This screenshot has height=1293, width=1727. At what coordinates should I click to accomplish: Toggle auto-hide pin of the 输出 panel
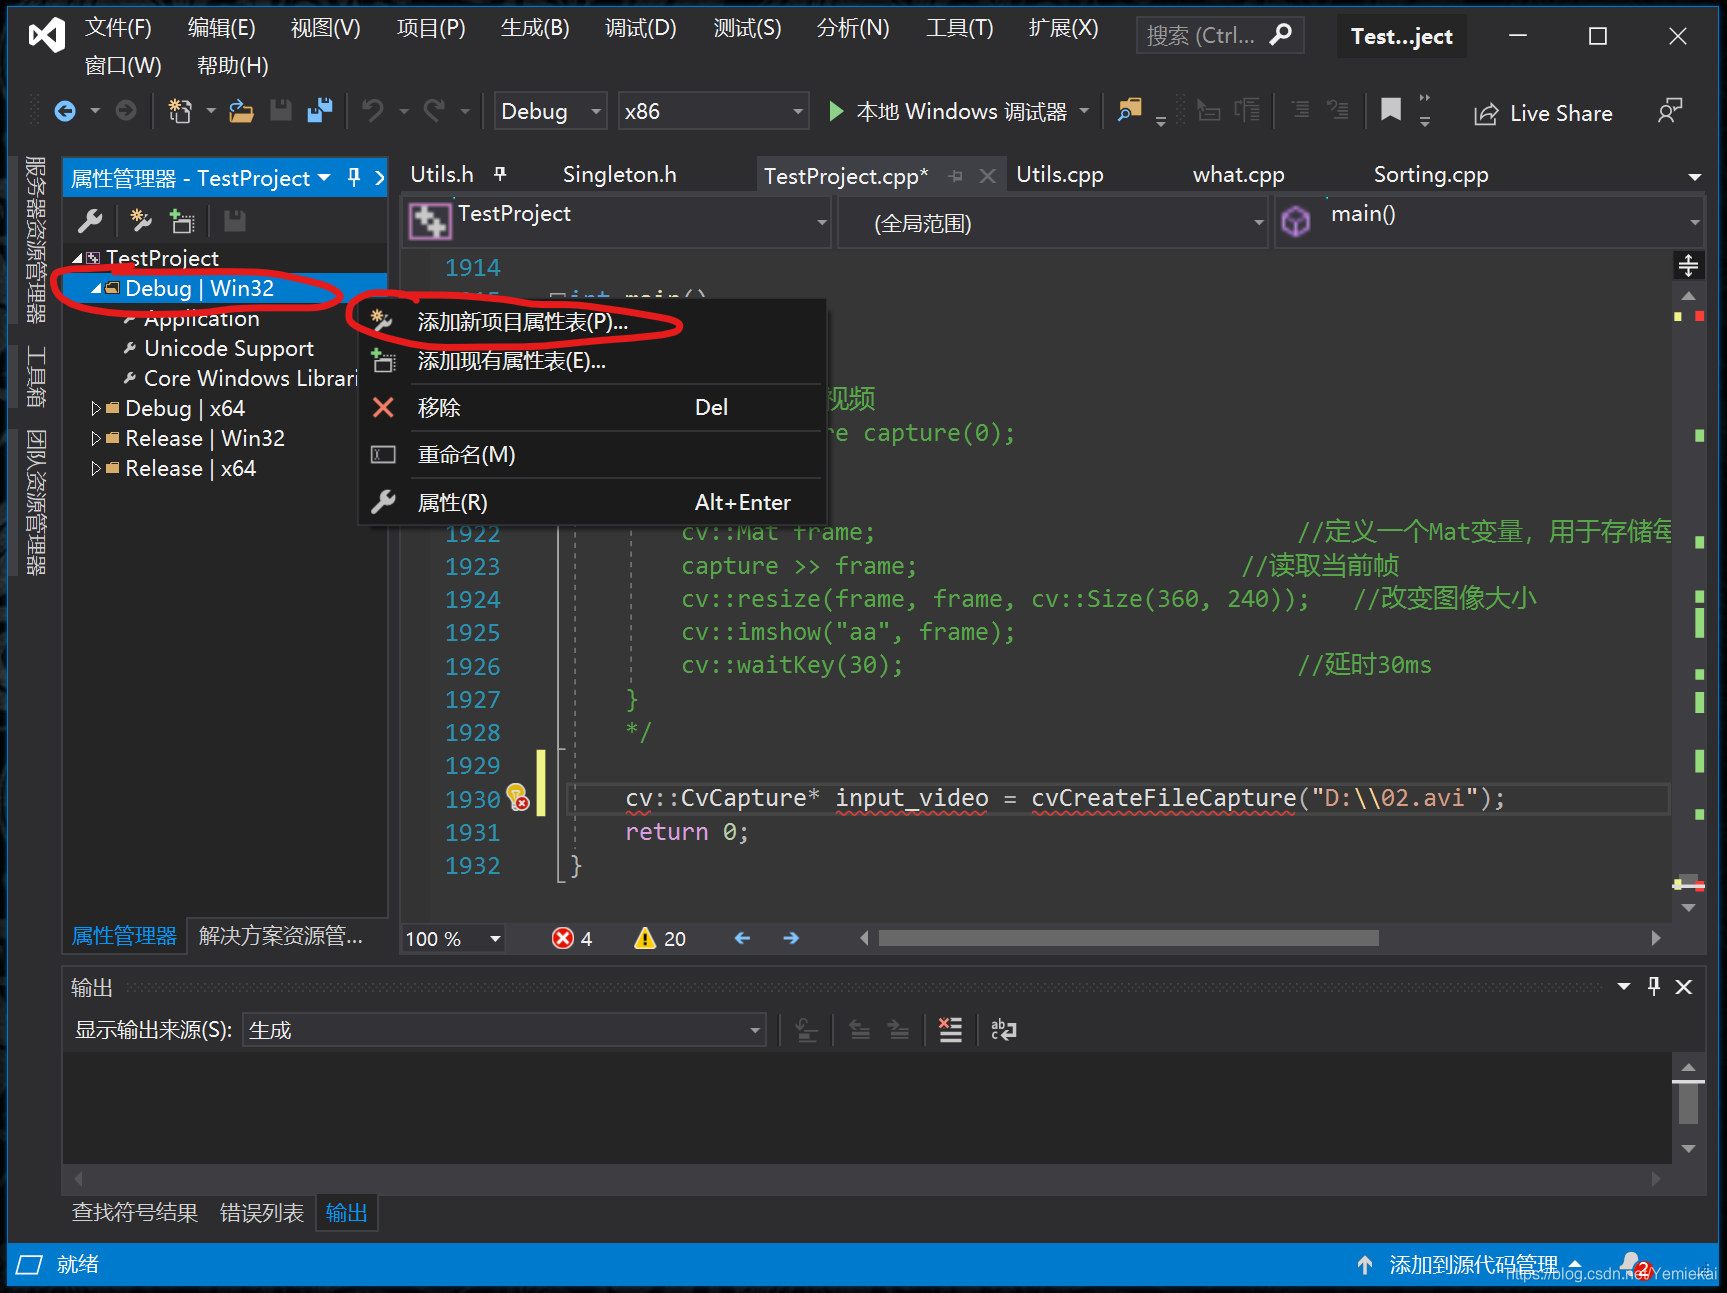(x=1654, y=987)
